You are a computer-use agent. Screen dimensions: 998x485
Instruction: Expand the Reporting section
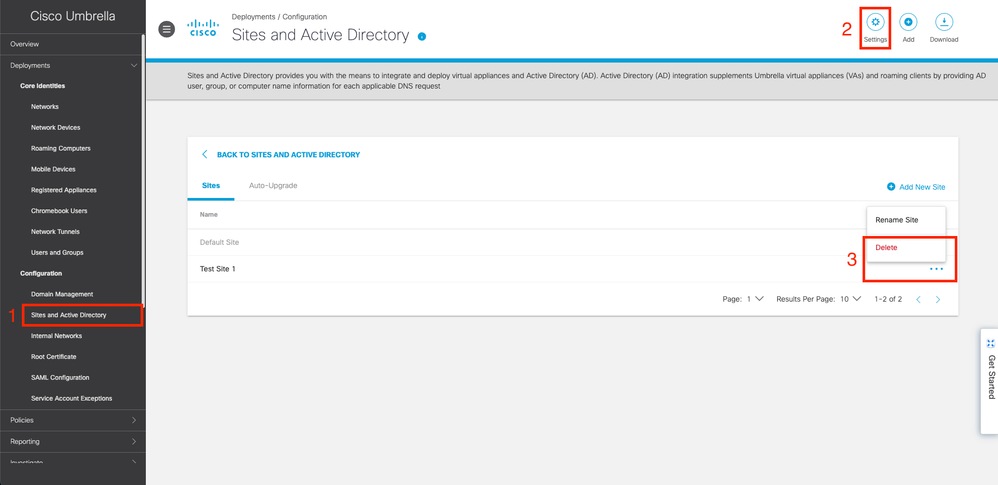coord(135,441)
